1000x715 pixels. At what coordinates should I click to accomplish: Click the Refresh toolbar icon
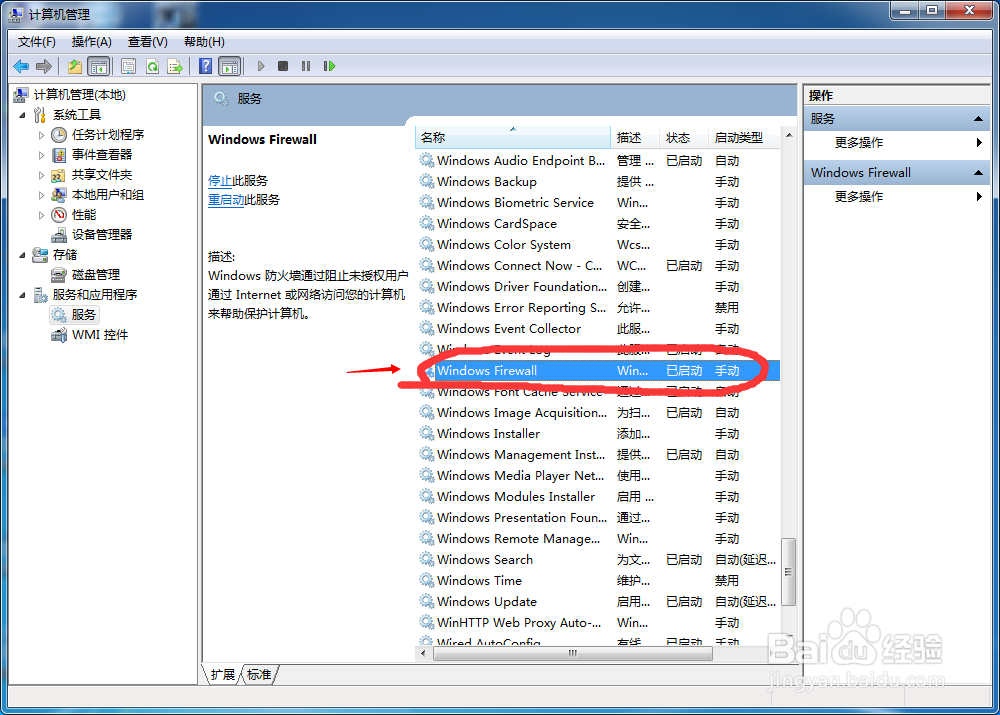pyautogui.click(x=152, y=66)
